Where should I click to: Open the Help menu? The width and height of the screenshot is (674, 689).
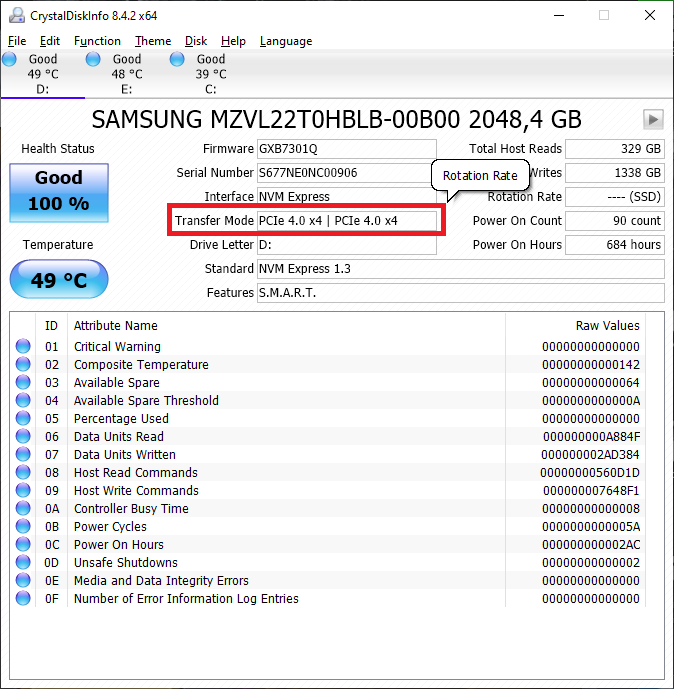233,41
